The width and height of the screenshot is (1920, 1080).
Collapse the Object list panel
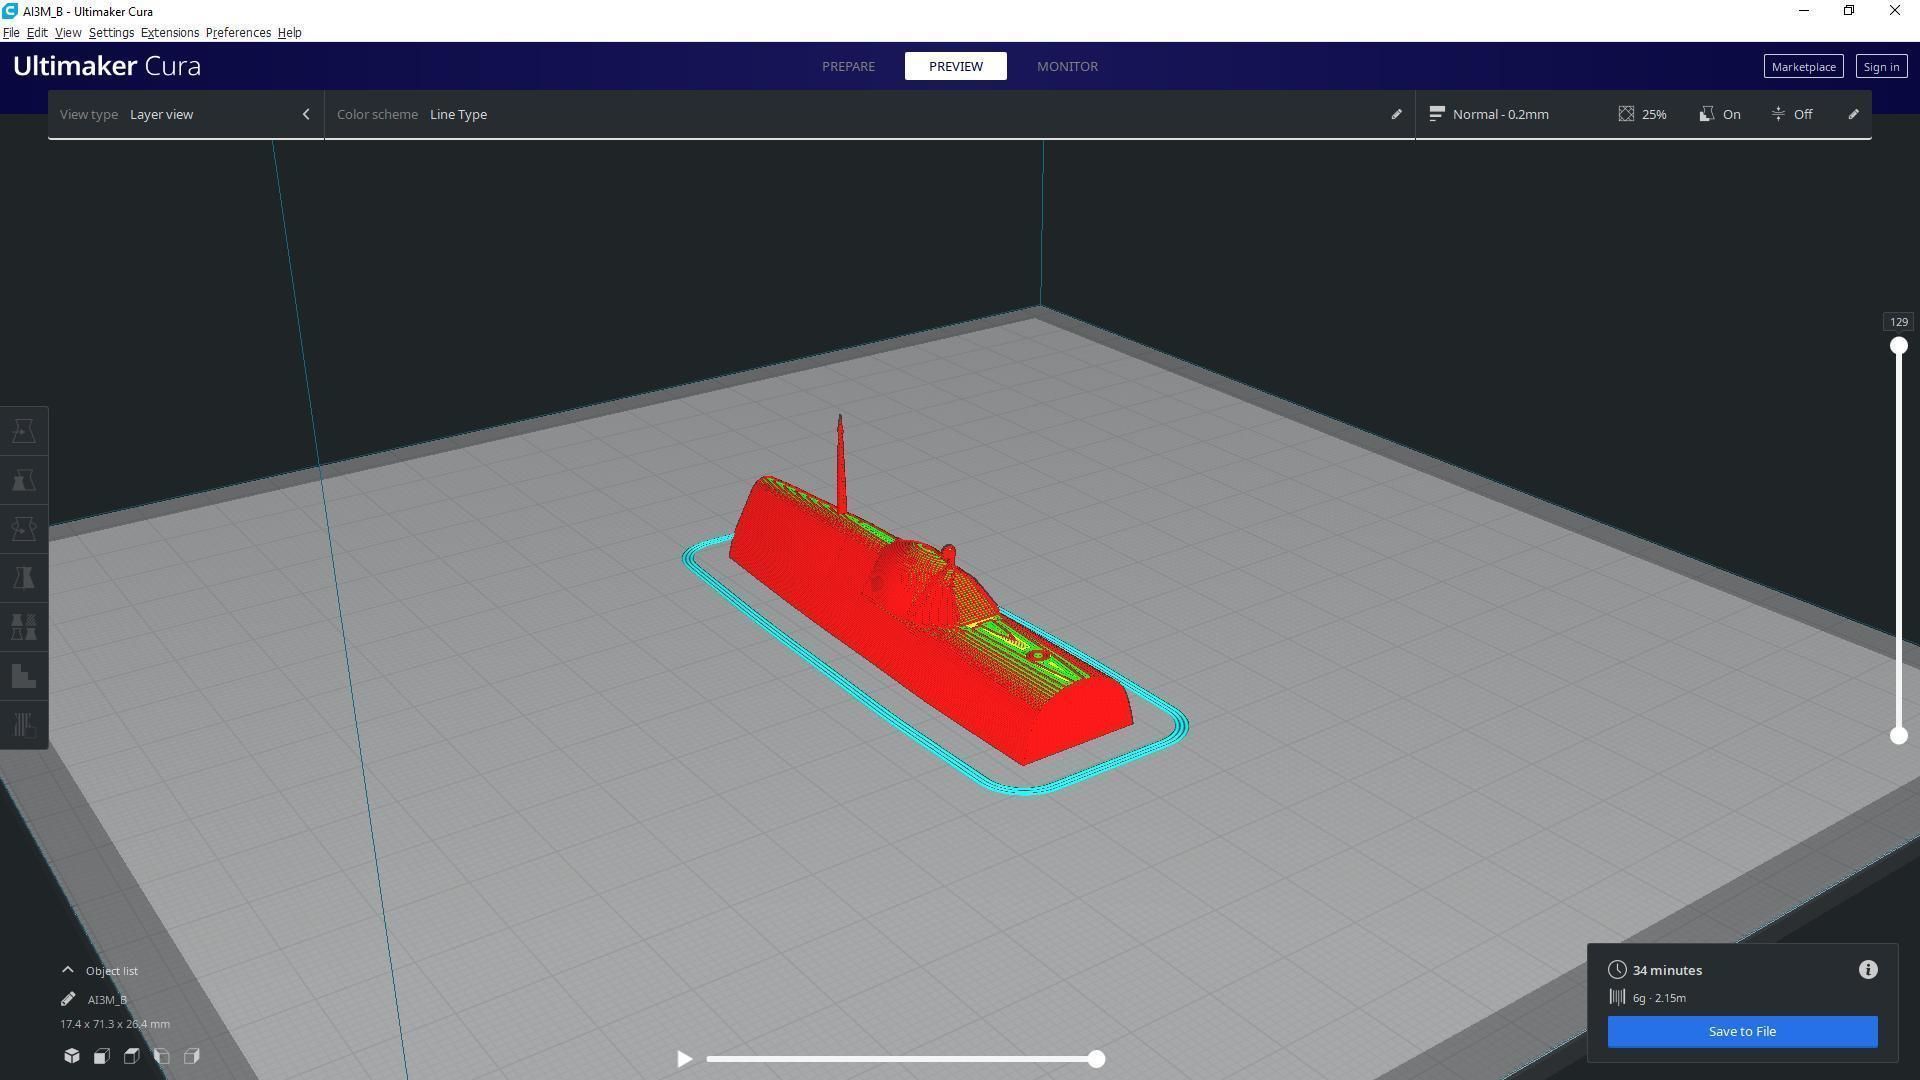pos(67,970)
